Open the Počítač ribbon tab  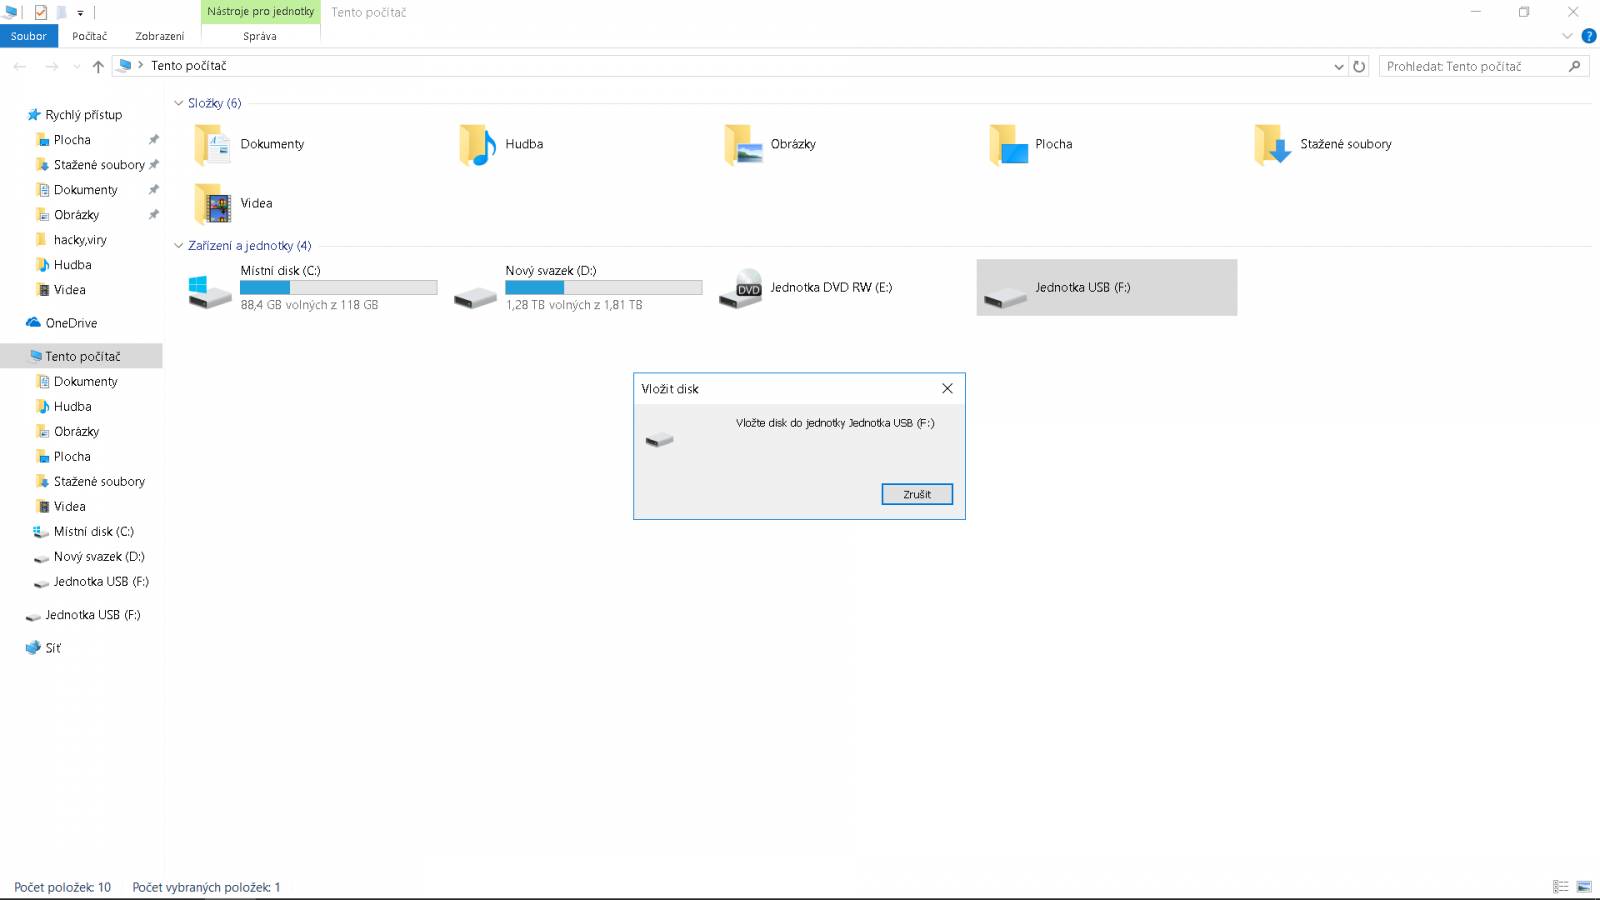pyautogui.click(x=90, y=36)
